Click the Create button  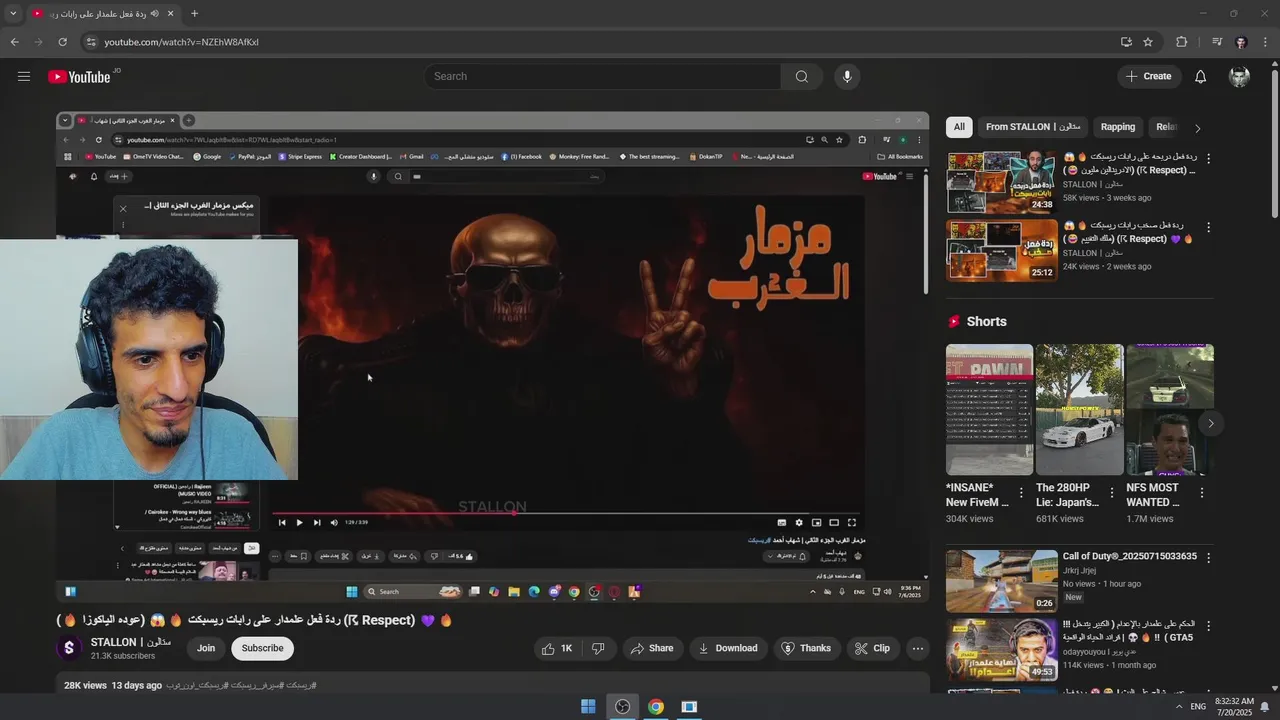coord(1148,76)
